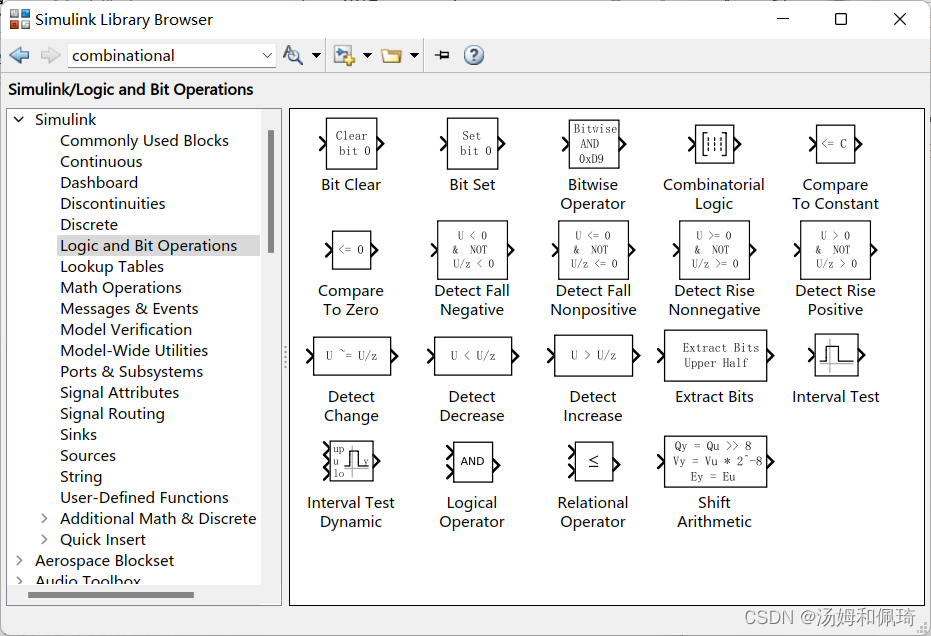Viewport: 931px width, 636px height.
Task: Expand the Quick Insert node
Action: pos(45,539)
